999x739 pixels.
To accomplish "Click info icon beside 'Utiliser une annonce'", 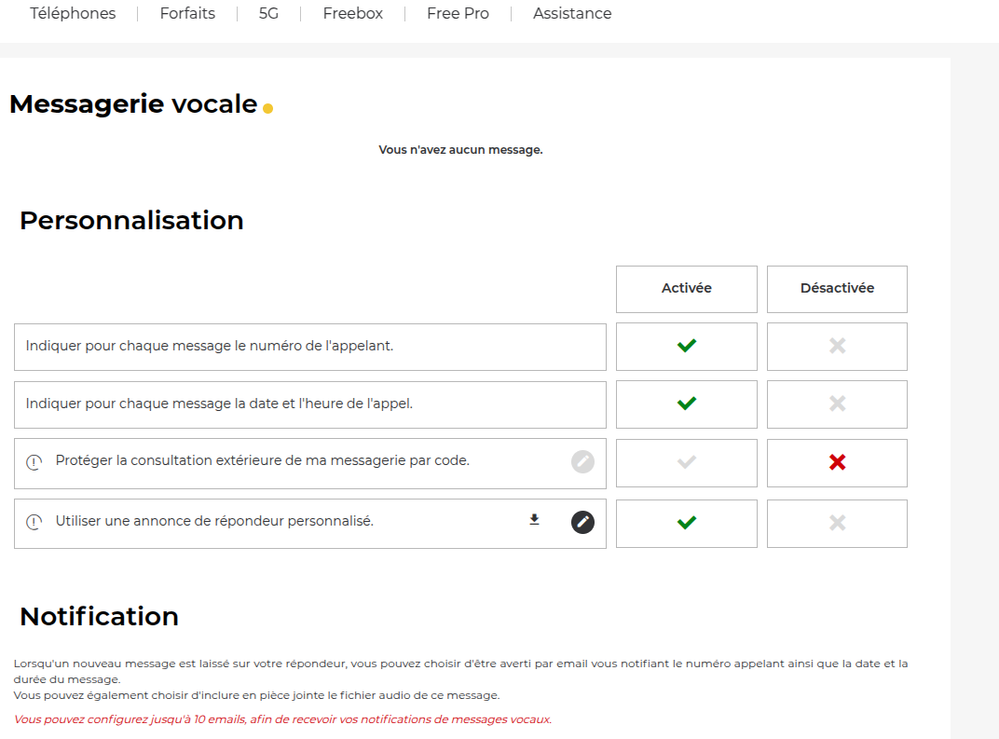I will coord(34,522).
